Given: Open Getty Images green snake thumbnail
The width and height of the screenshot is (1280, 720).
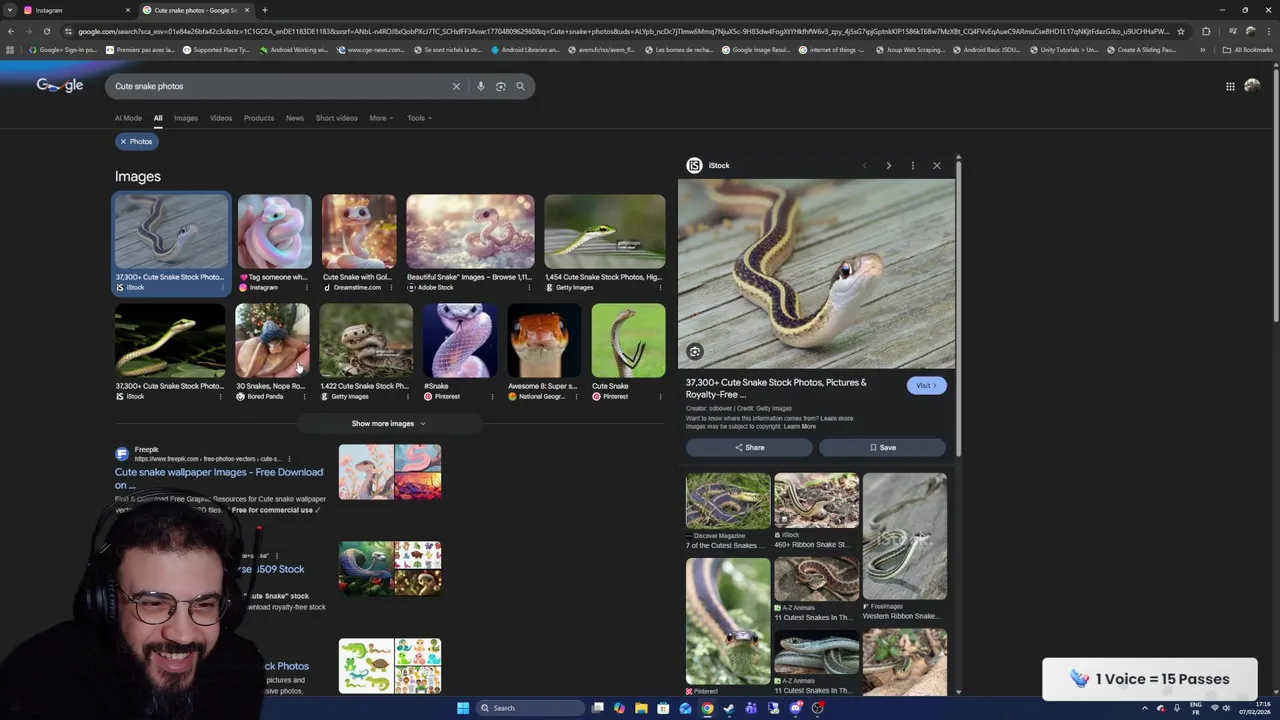Looking at the screenshot, I should tap(604, 232).
